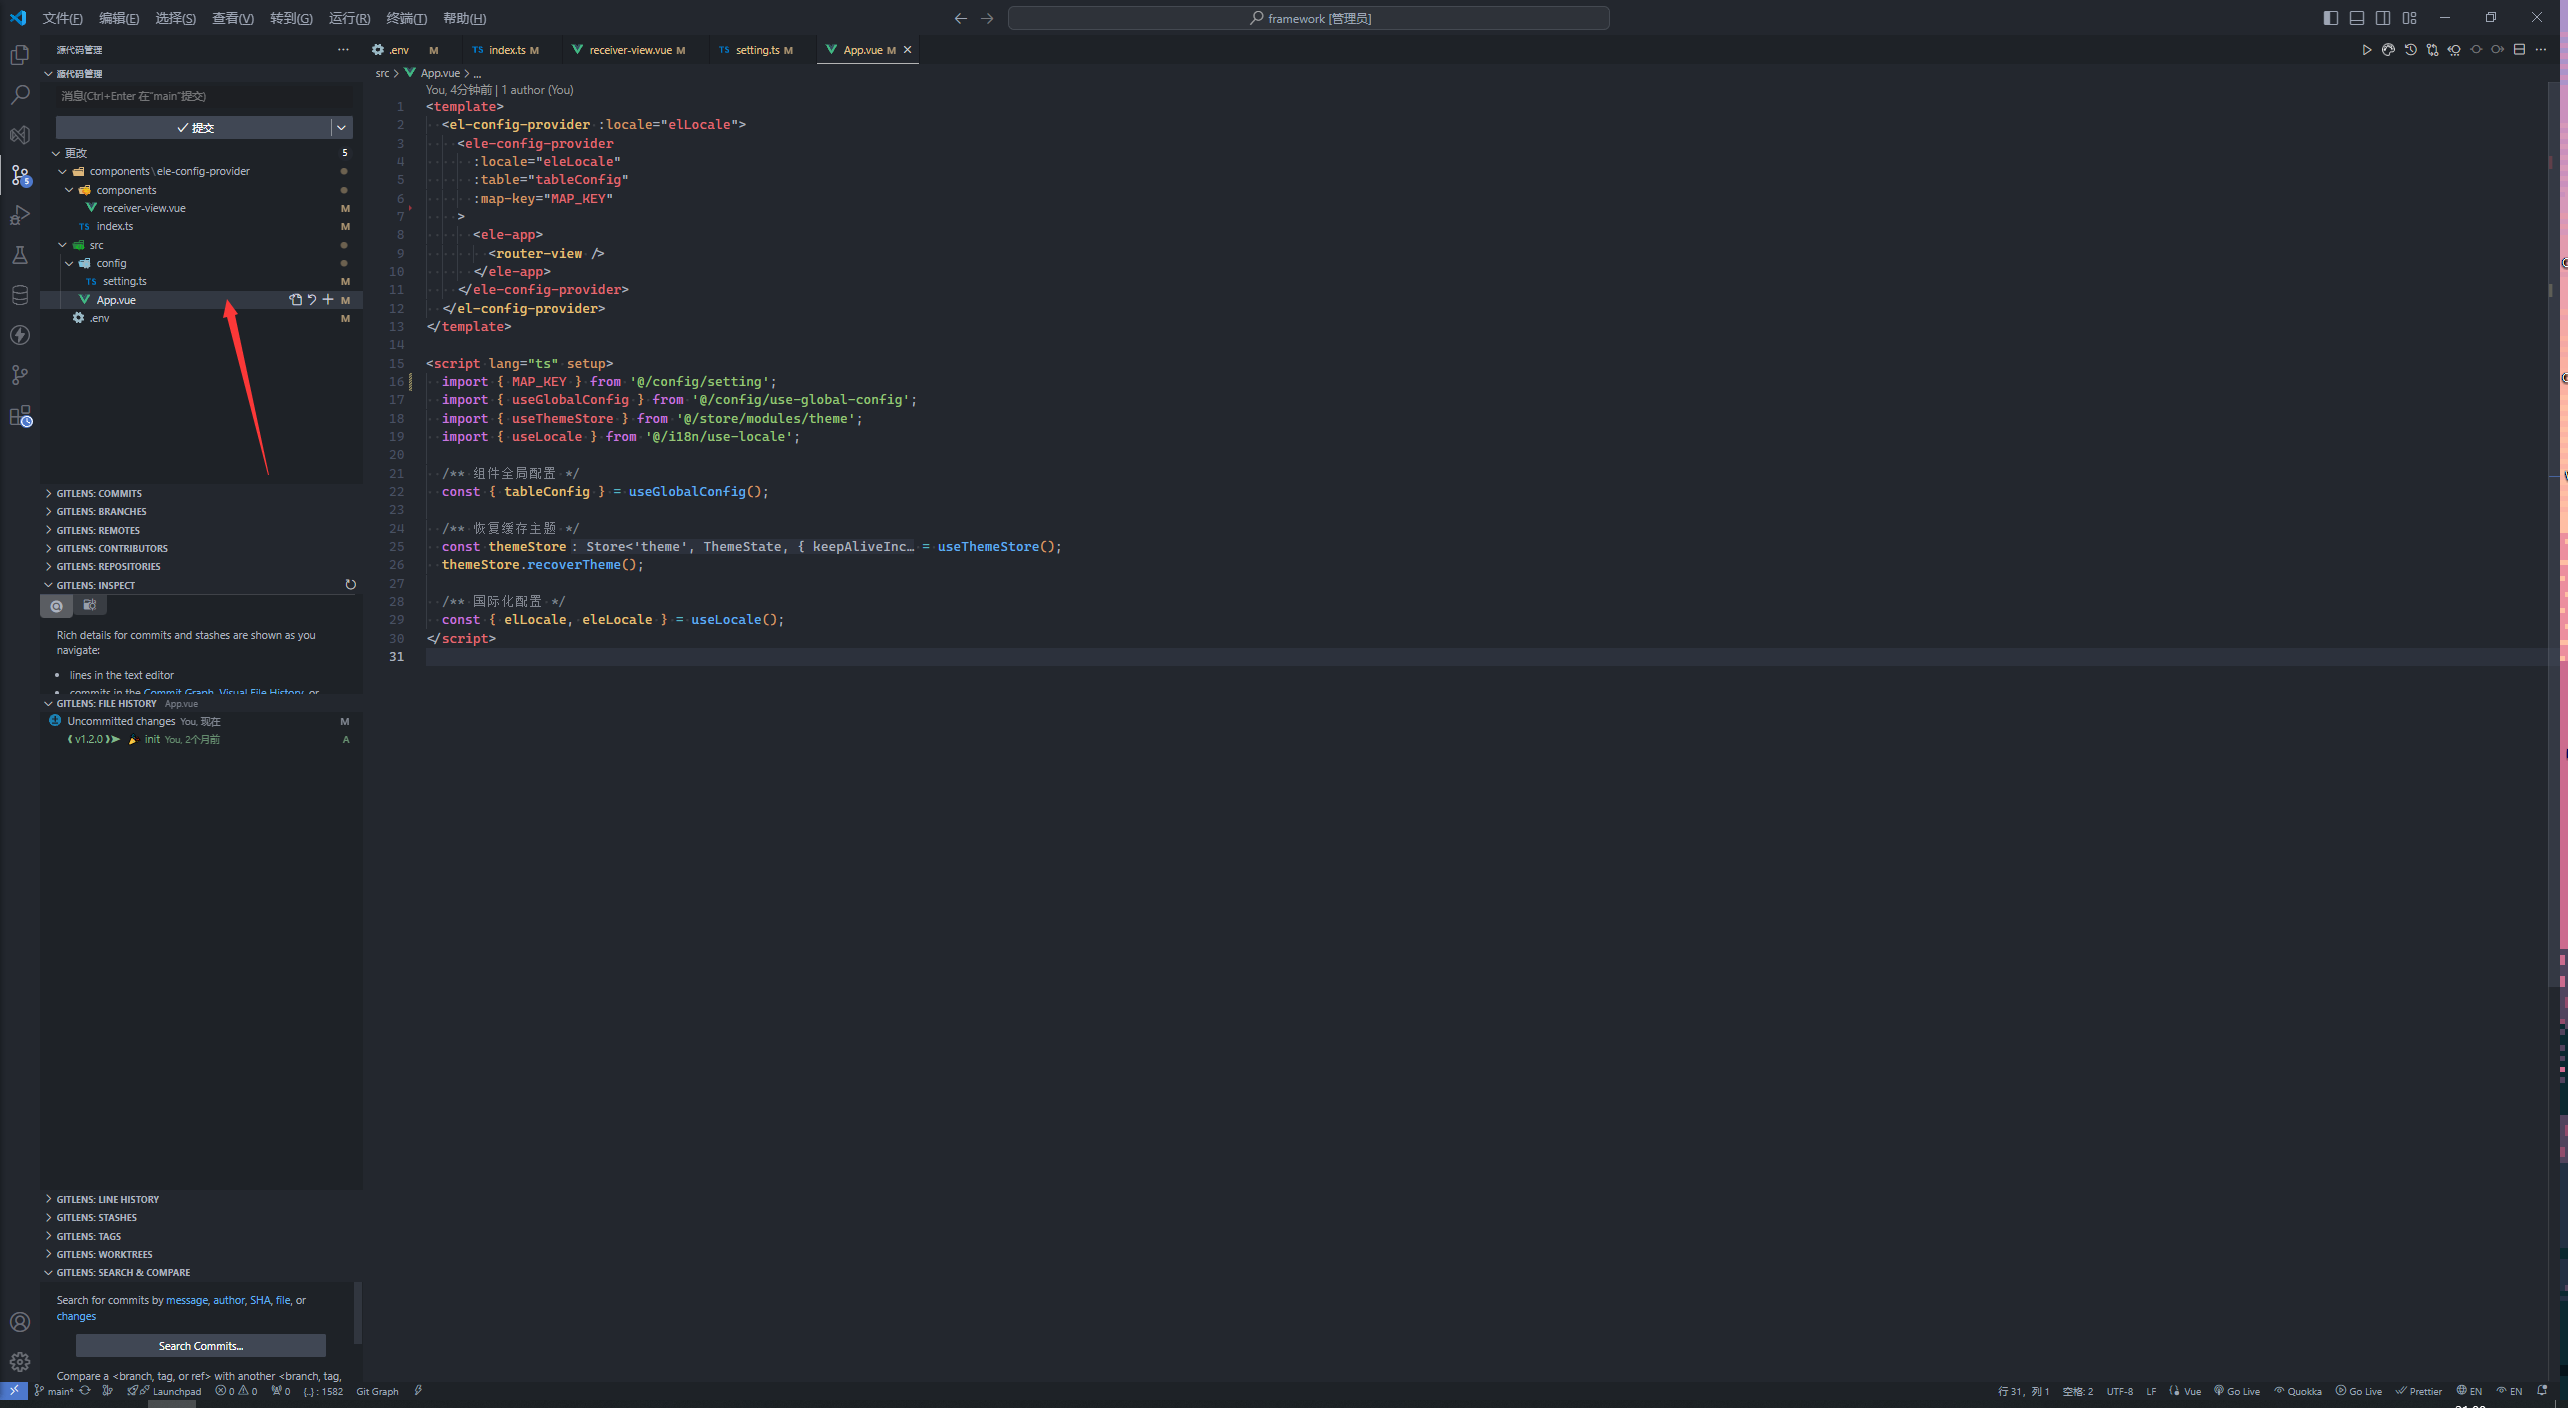The image size is (2568, 1408).
Task: Click the Search Commits... button
Action: pyautogui.click(x=201, y=1346)
